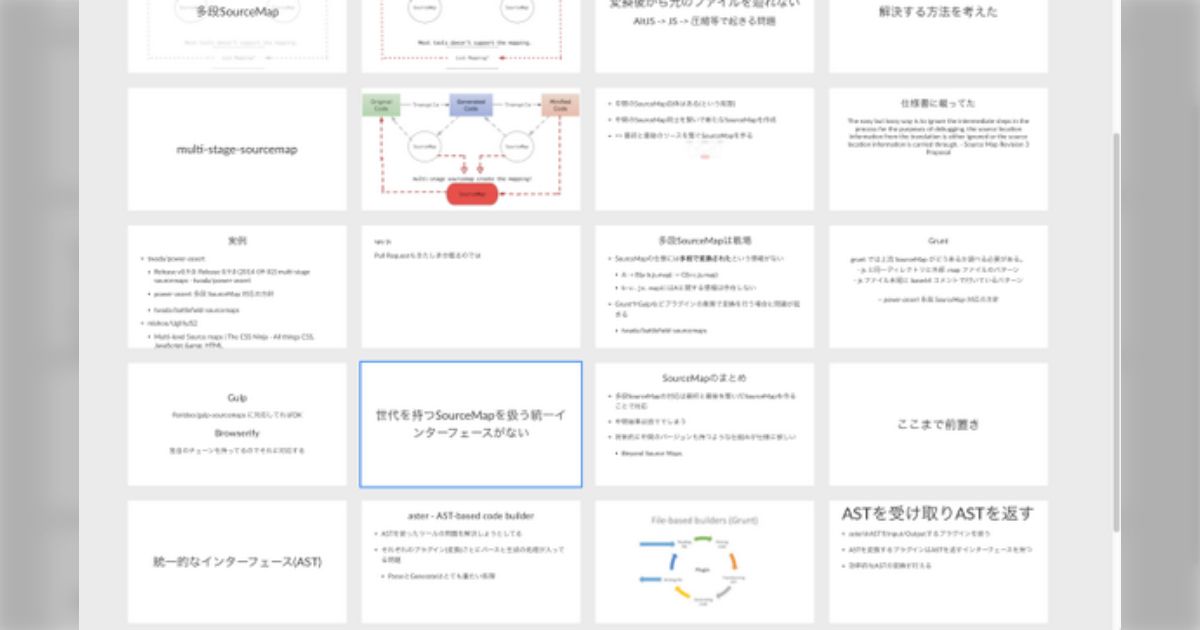Select the 実例 slide thumbnail
Viewport: 1200px width, 630px height.
[237, 286]
